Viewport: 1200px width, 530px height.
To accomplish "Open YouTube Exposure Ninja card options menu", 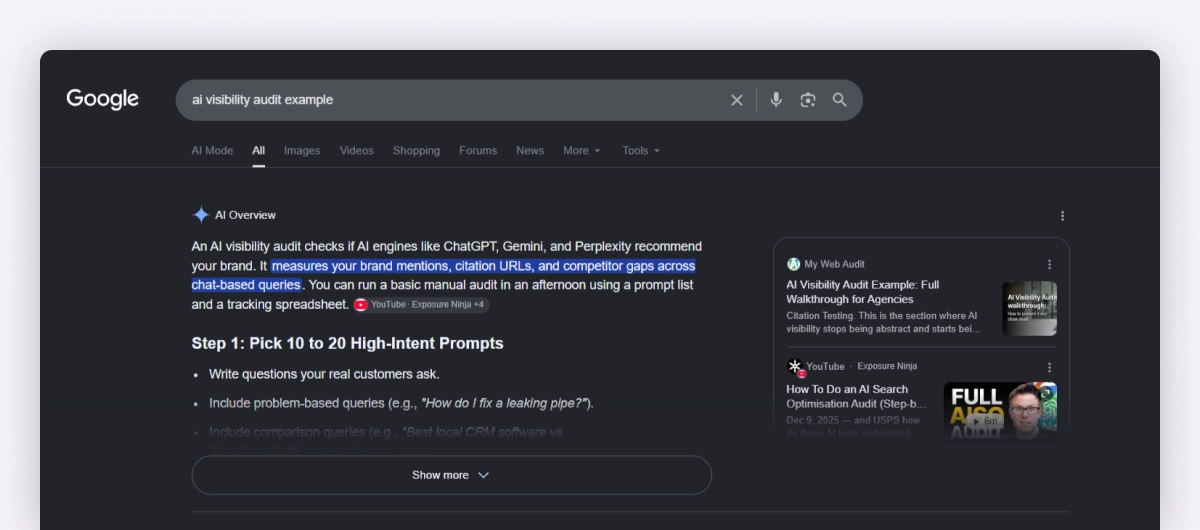I will click(1049, 367).
